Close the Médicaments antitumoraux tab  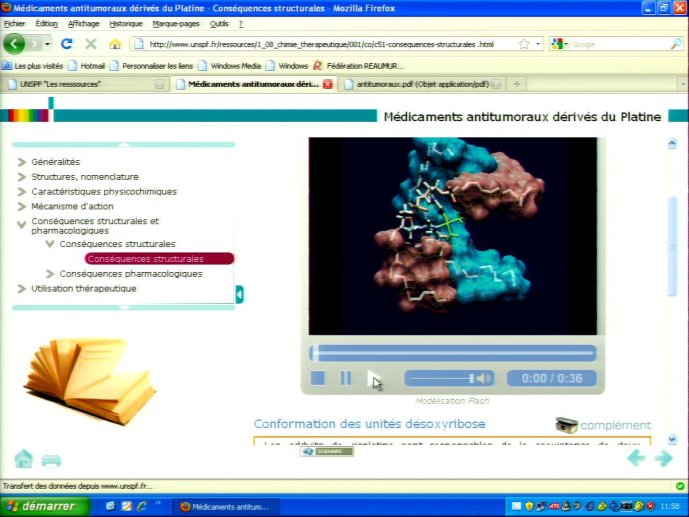point(328,84)
